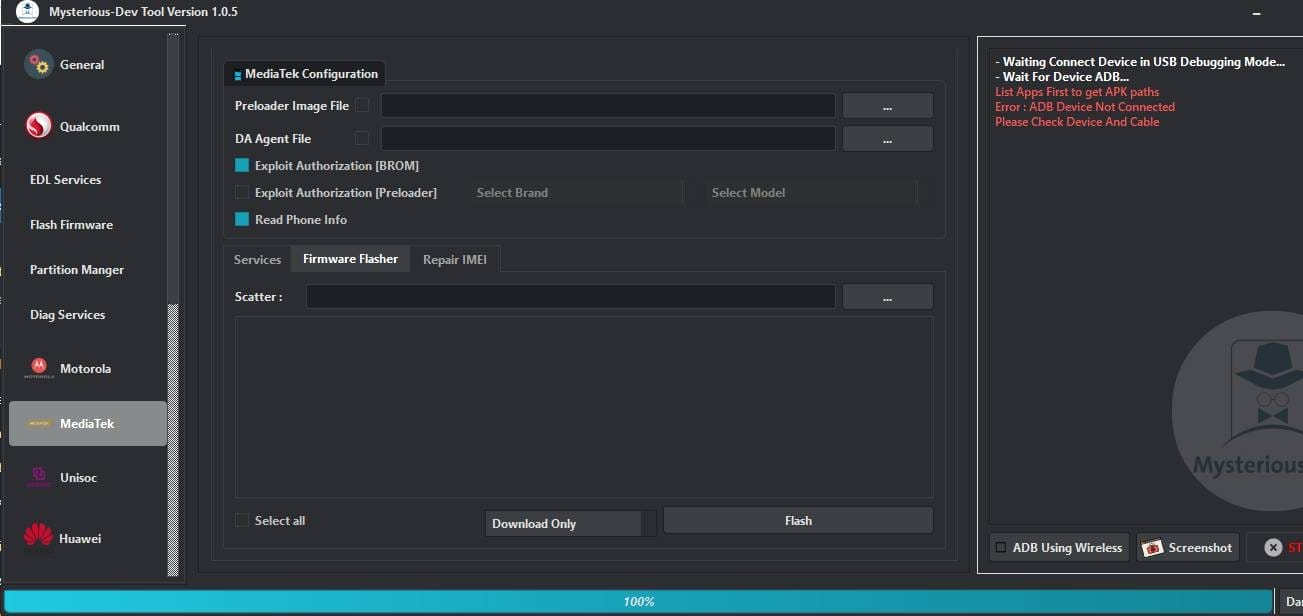The width and height of the screenshot is (1303, 616).
Task: Click the STOP circle icon at bottom right
Action: (x=1273, y=547)
